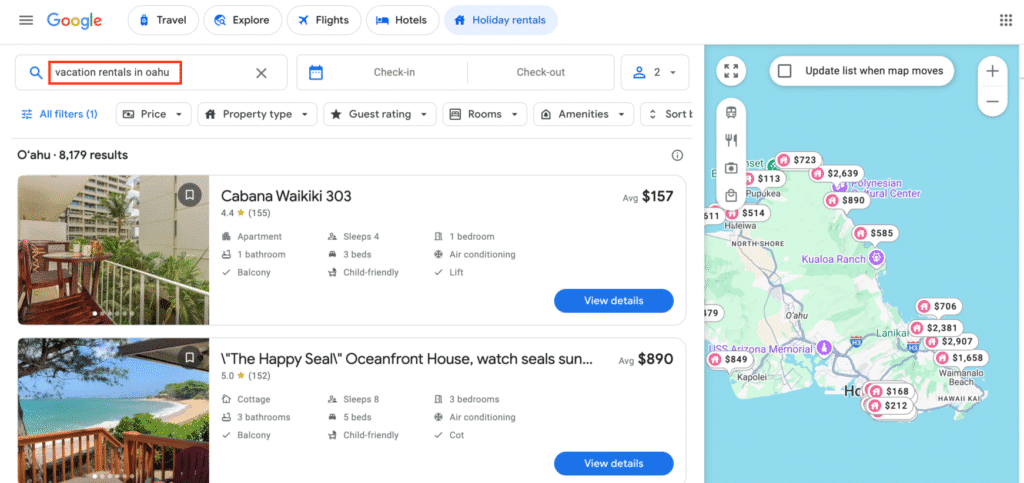This screenshot has height=483, width=1024.
Task: Show public transport layer on map
Action: coord(731,112)
